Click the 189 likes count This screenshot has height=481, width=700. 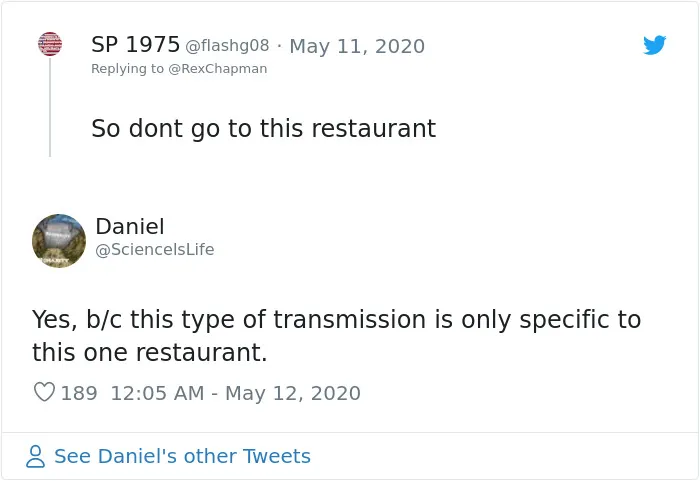[79, 393]
